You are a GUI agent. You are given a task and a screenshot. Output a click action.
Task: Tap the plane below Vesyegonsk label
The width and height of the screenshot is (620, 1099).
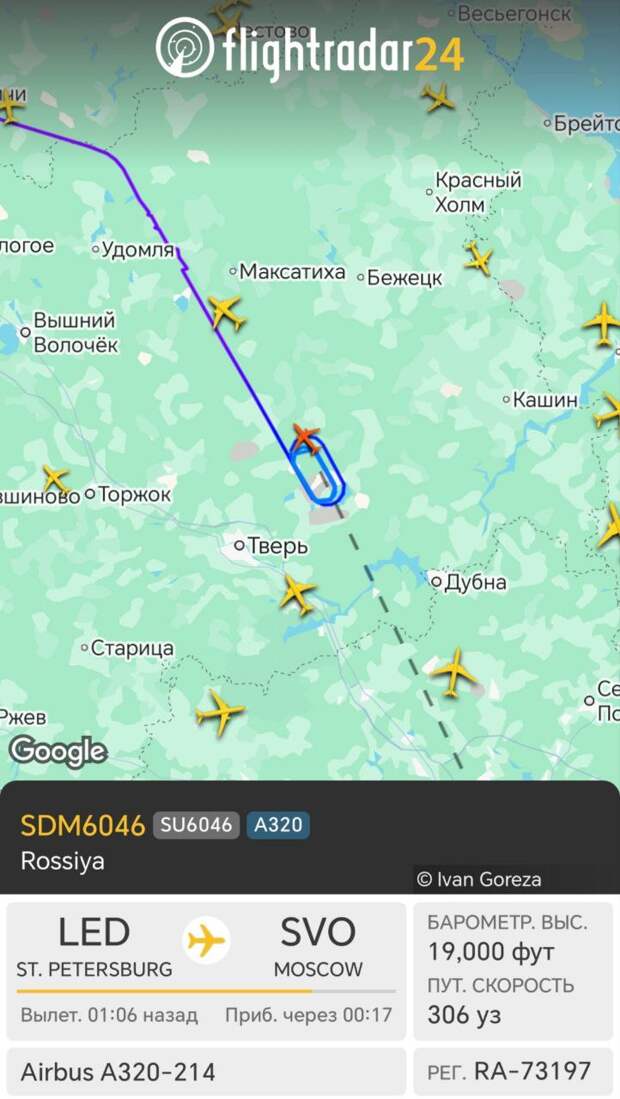[x=439, y=97]
